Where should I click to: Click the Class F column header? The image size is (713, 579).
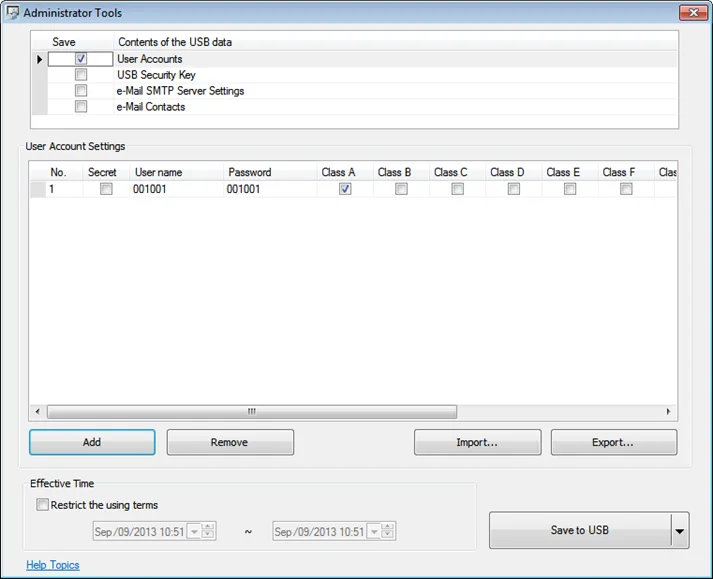626,172
